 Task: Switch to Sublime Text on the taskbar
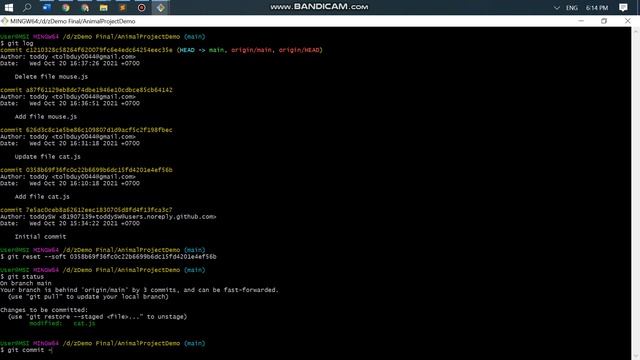tap(122, 7)
